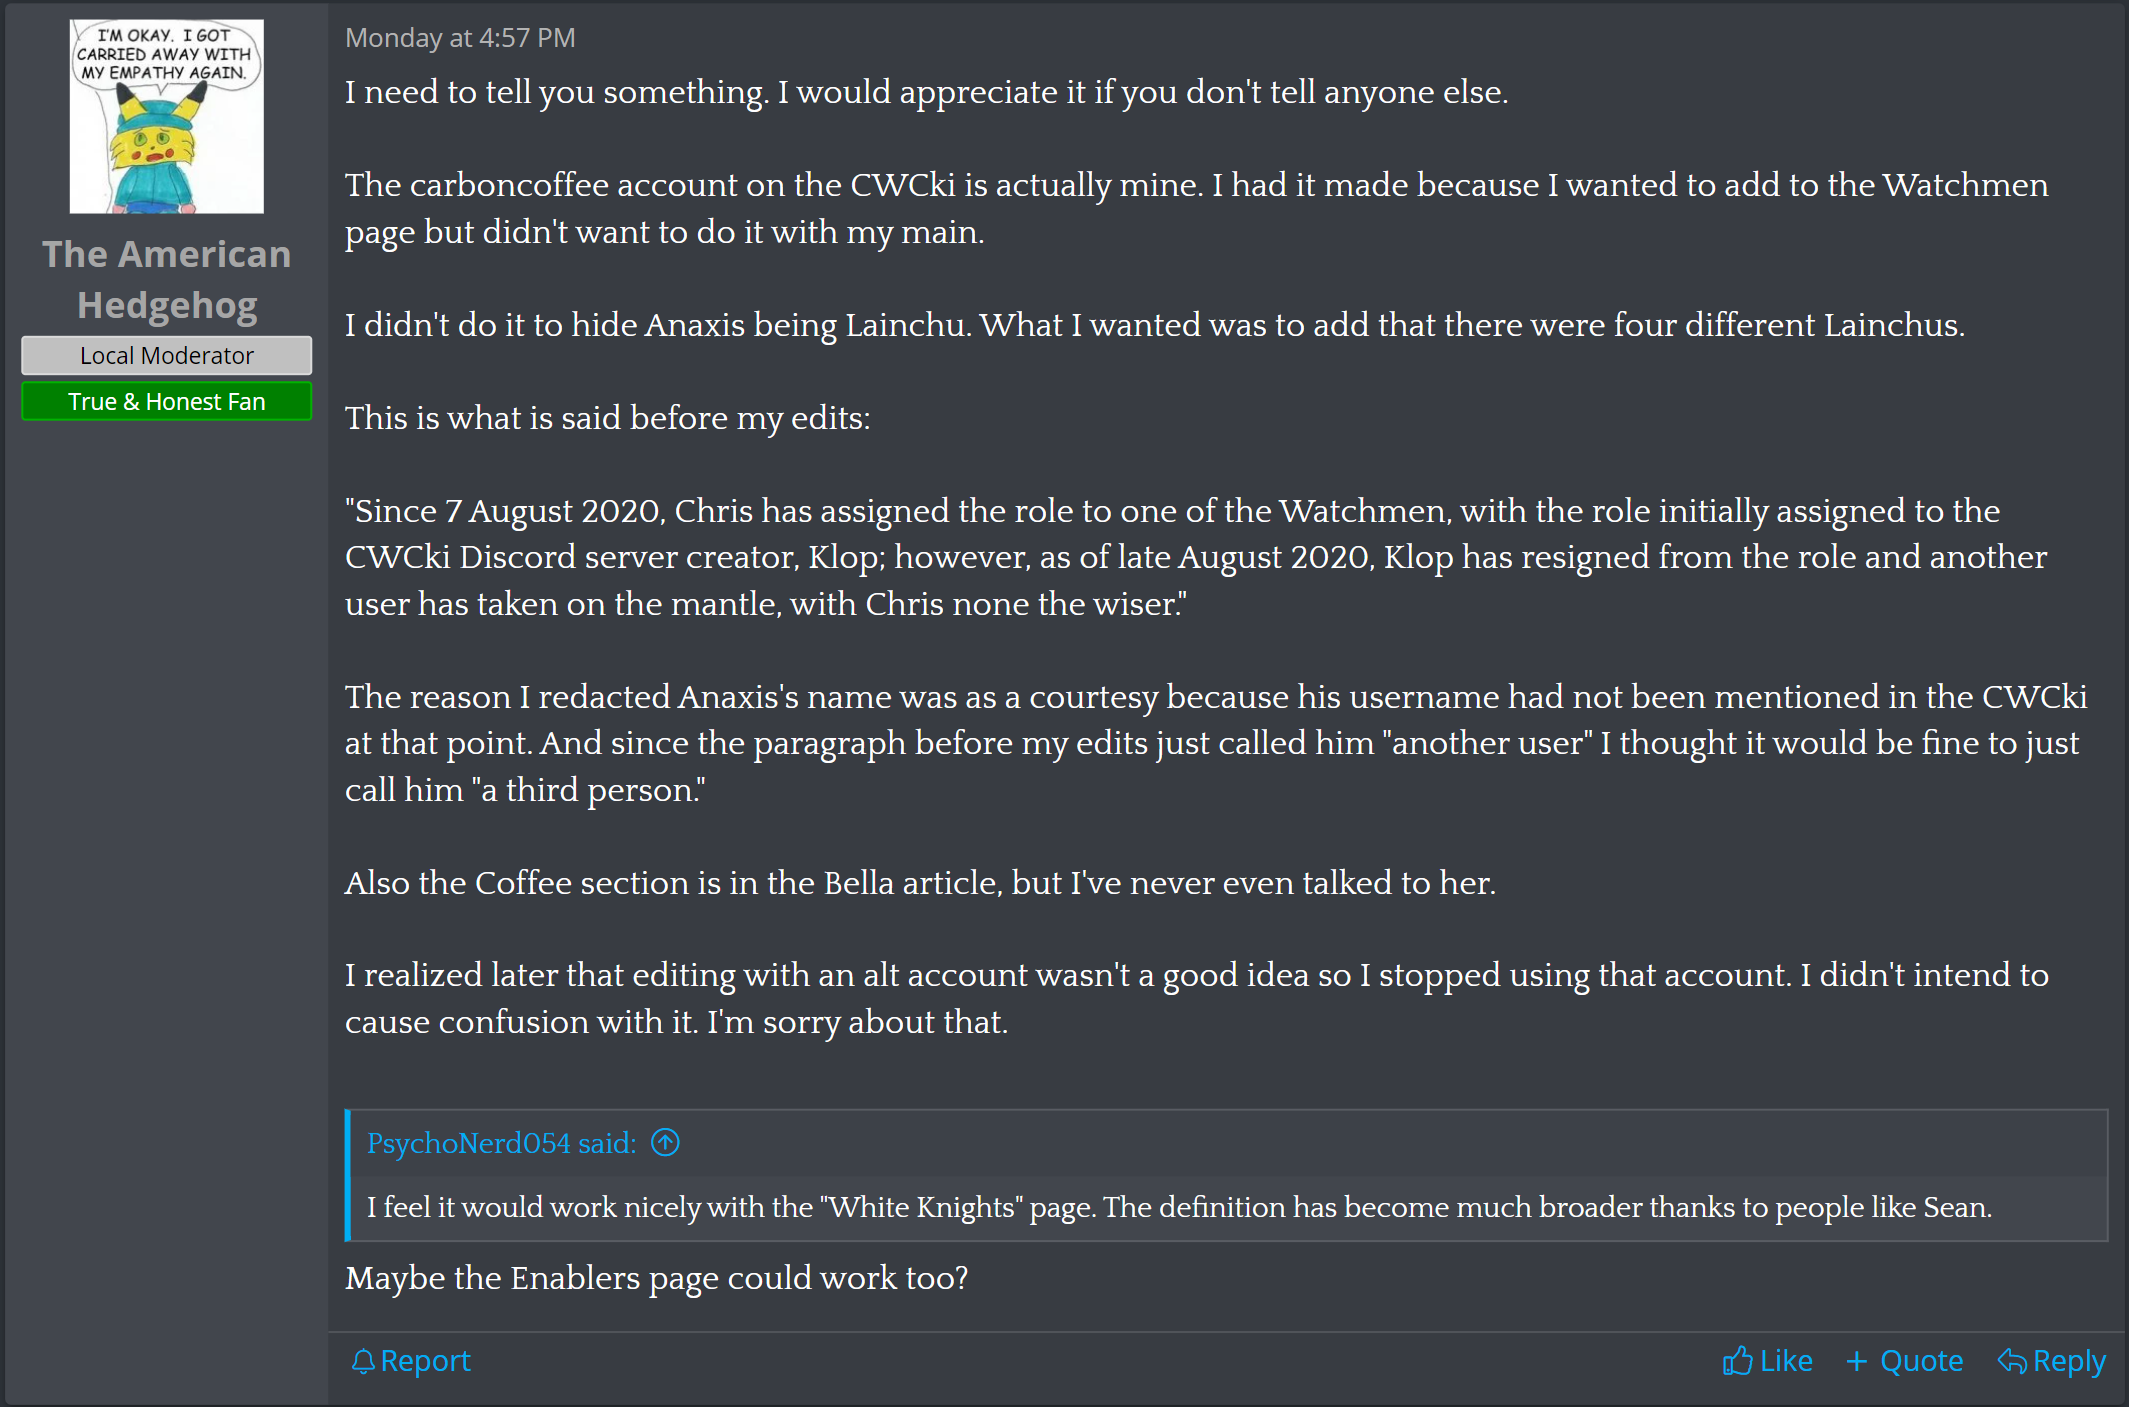Visit The American Hedgehog's profile name
The image size is (2129, 1407).
[167, 280]
